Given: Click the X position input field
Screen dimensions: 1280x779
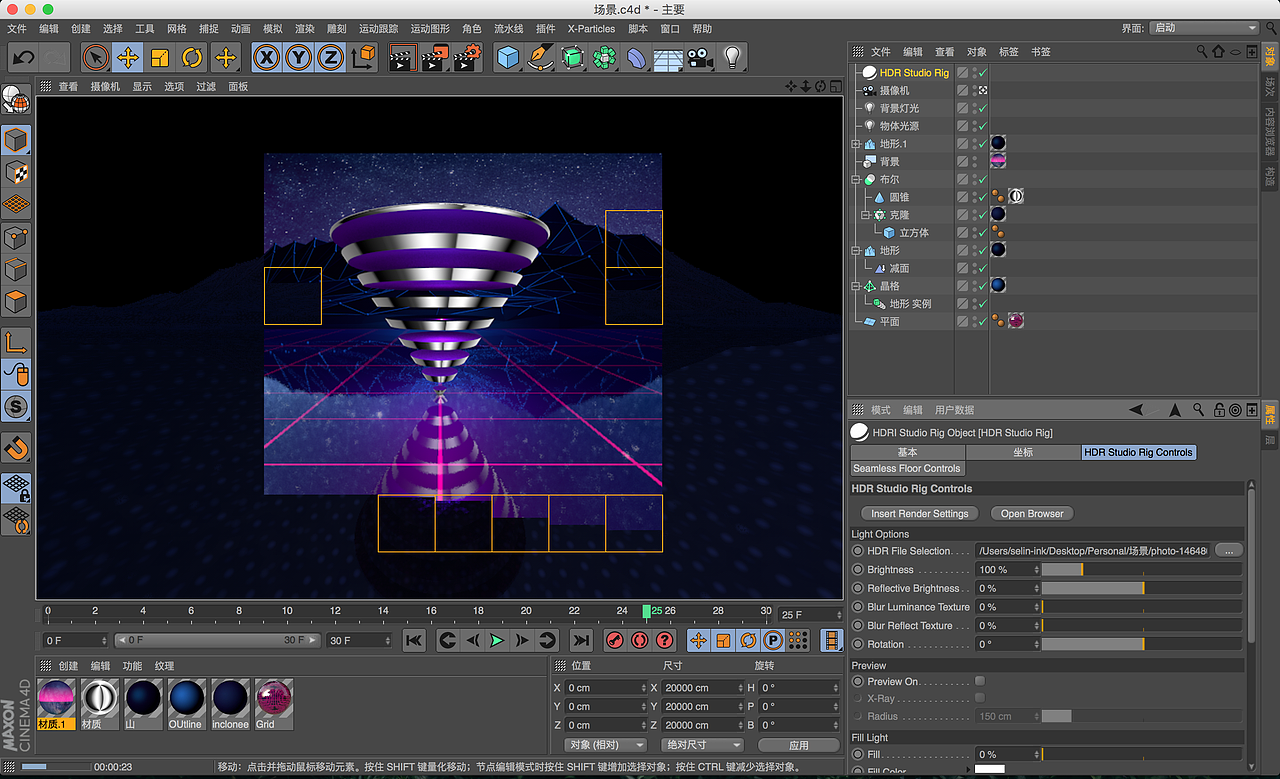Looking at the screenshot, I should (605, 688).
